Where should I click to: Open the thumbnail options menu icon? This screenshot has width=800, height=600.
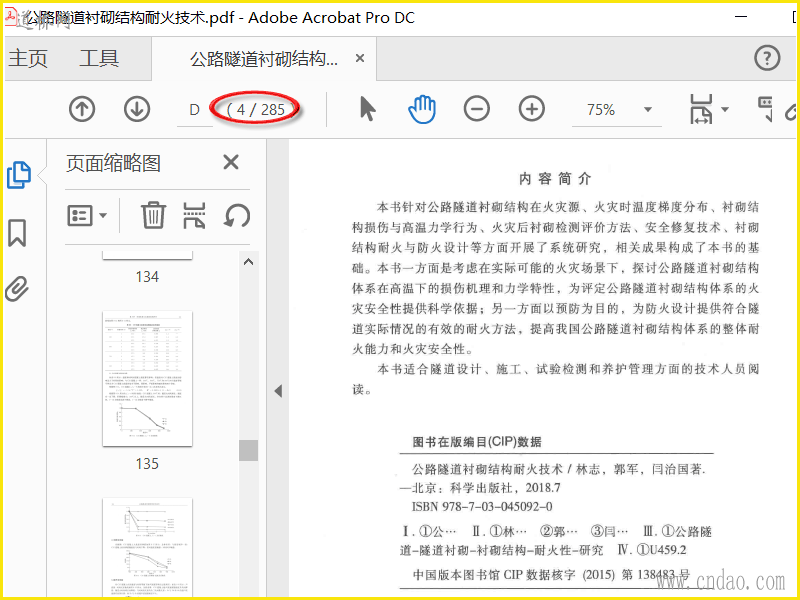(80, 216)
